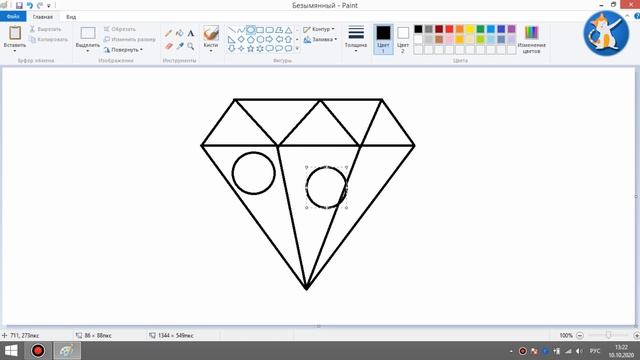Pick the red color swatch
This screenshot has height=360, width=640.
(449, 29)
